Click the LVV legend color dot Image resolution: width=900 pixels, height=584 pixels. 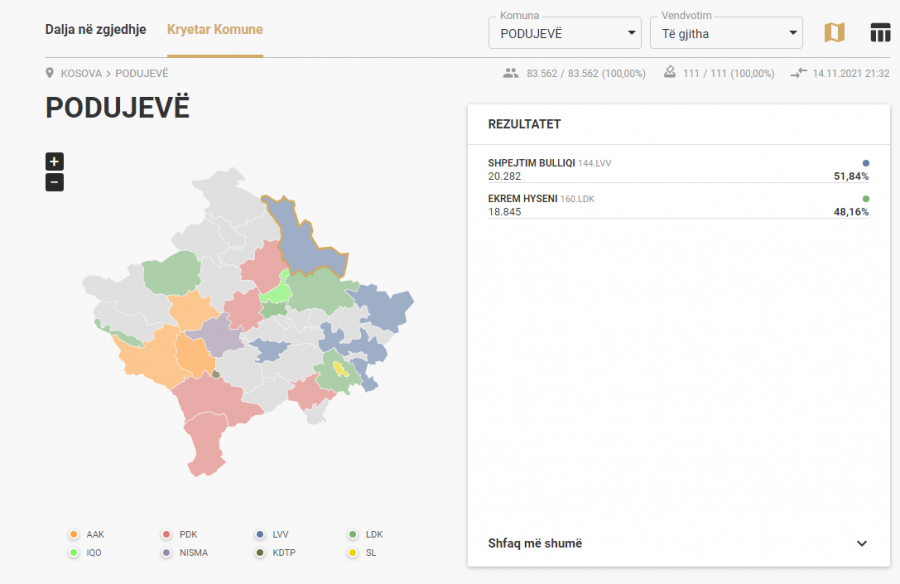(260, 535)
